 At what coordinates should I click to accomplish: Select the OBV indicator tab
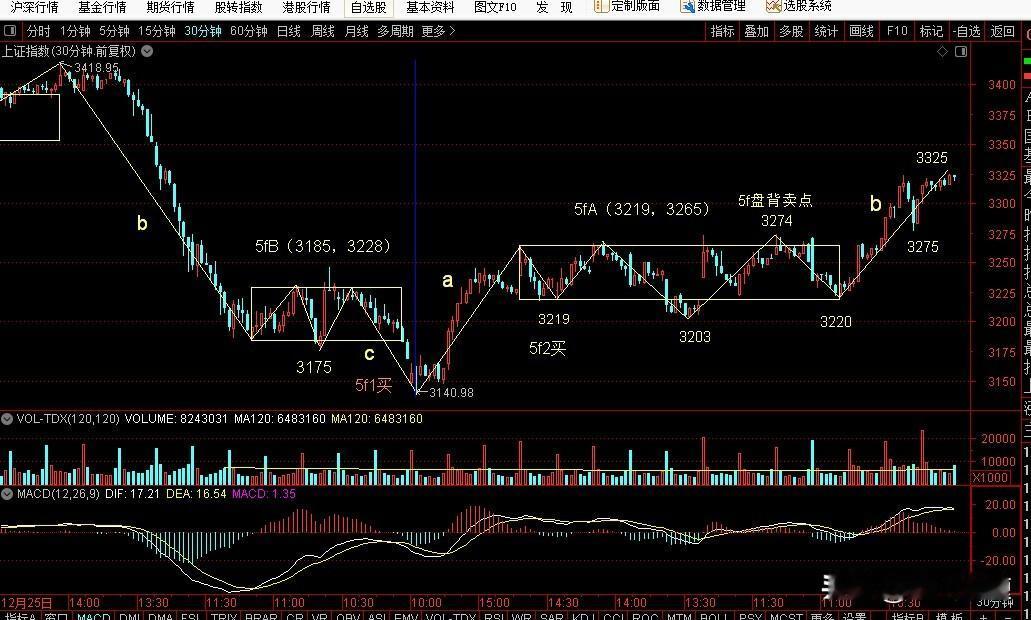click(x=348, y=616)
